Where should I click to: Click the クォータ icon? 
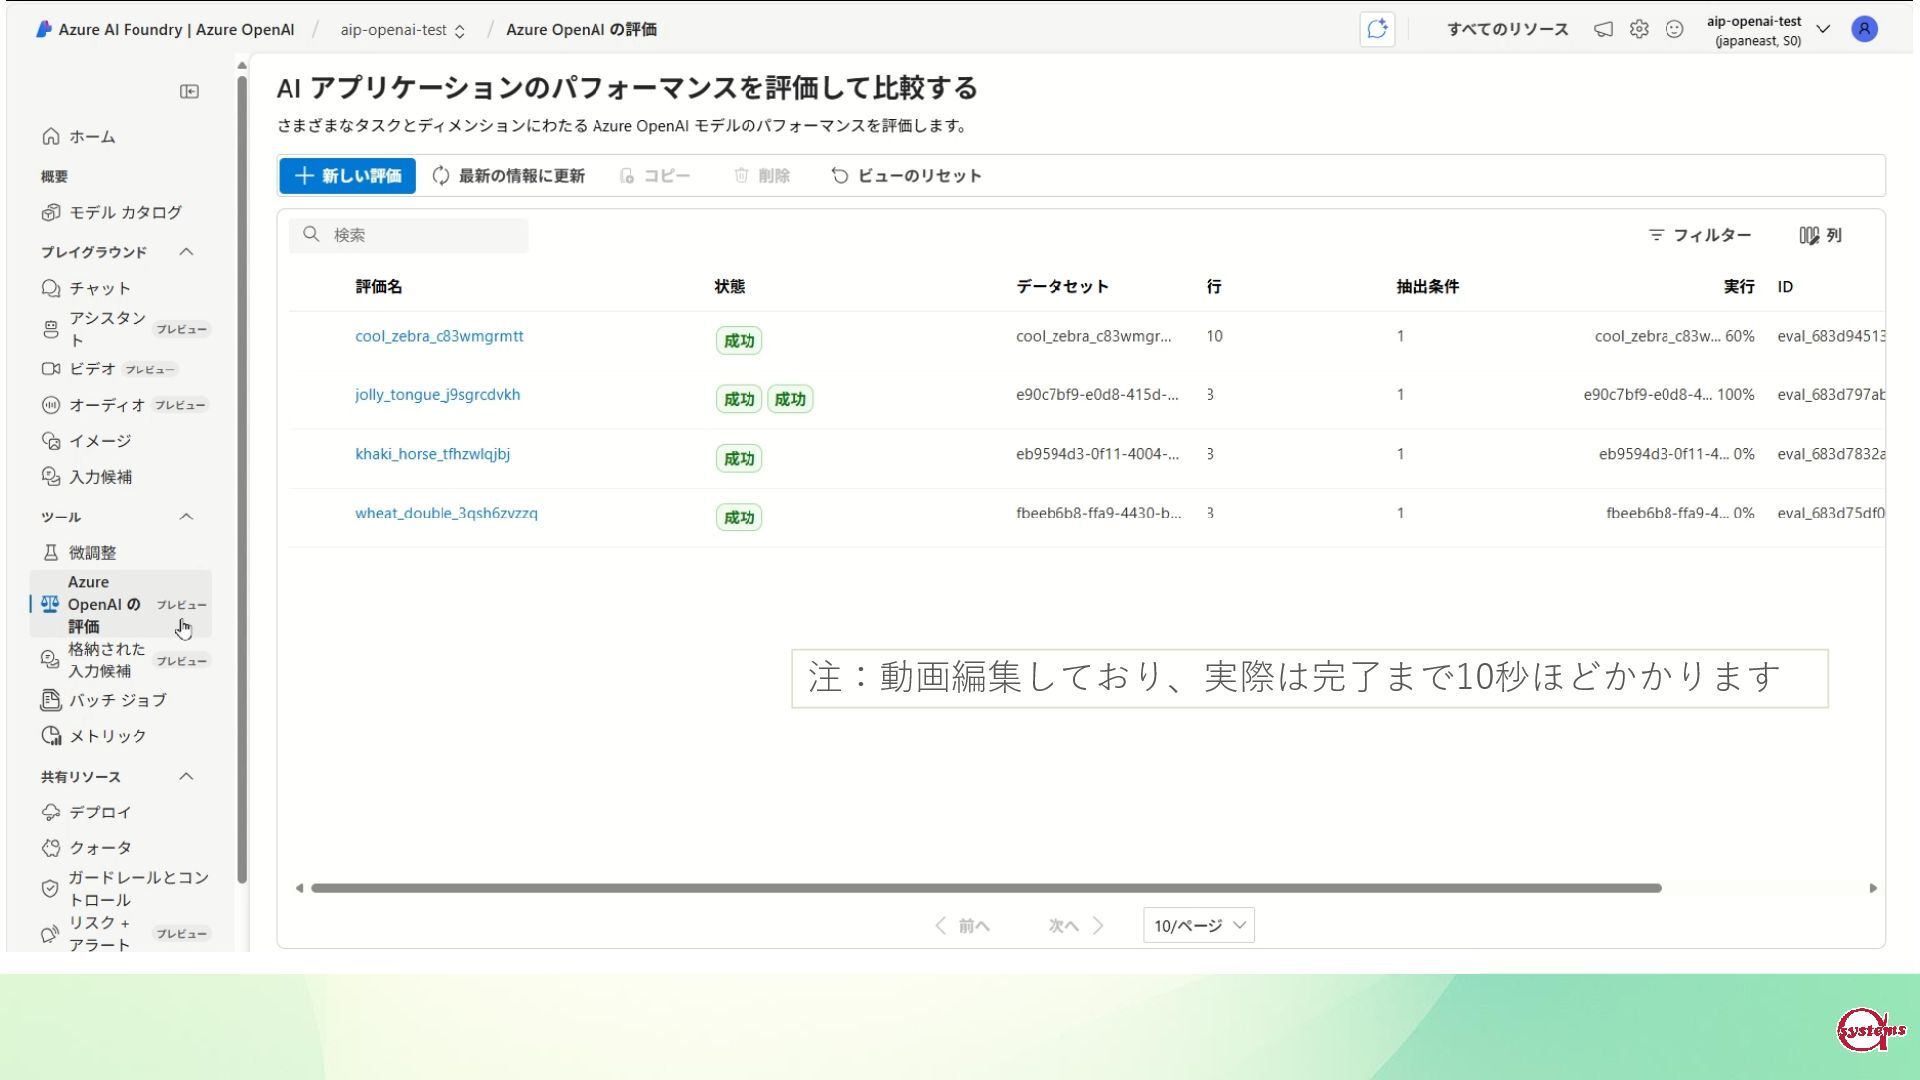51,848
